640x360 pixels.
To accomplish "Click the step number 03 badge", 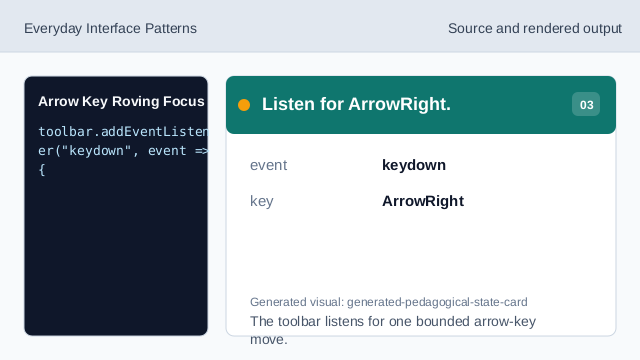I will [586, 104].
